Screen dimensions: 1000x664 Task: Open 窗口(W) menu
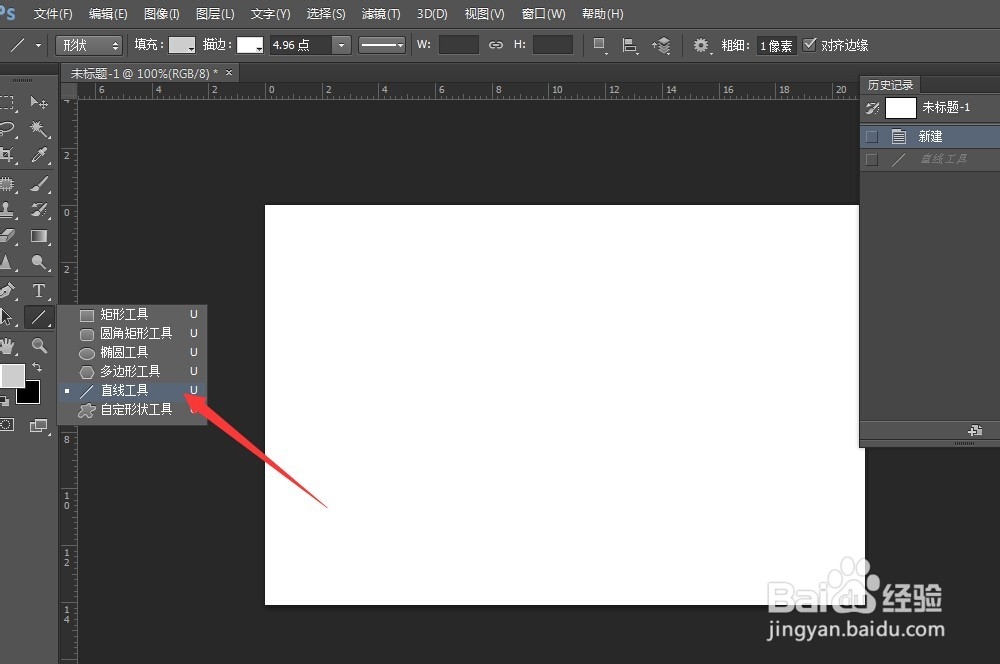[x=543, y=13]
